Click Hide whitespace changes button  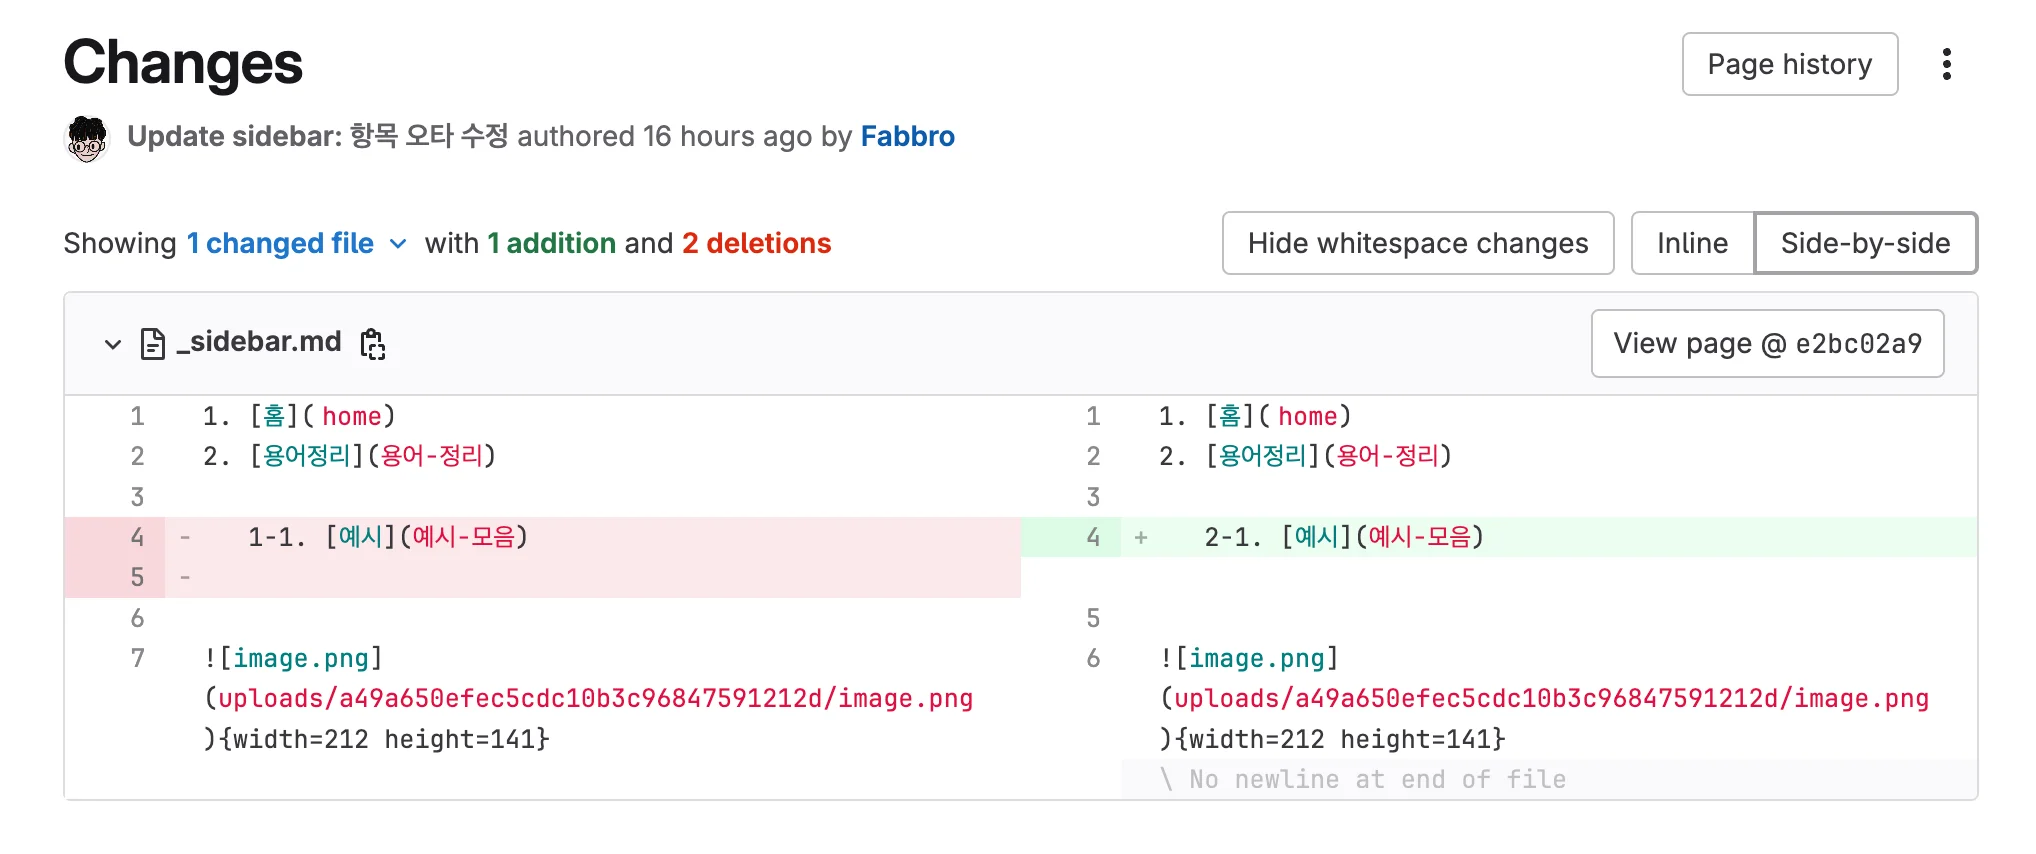(1417, 243)
